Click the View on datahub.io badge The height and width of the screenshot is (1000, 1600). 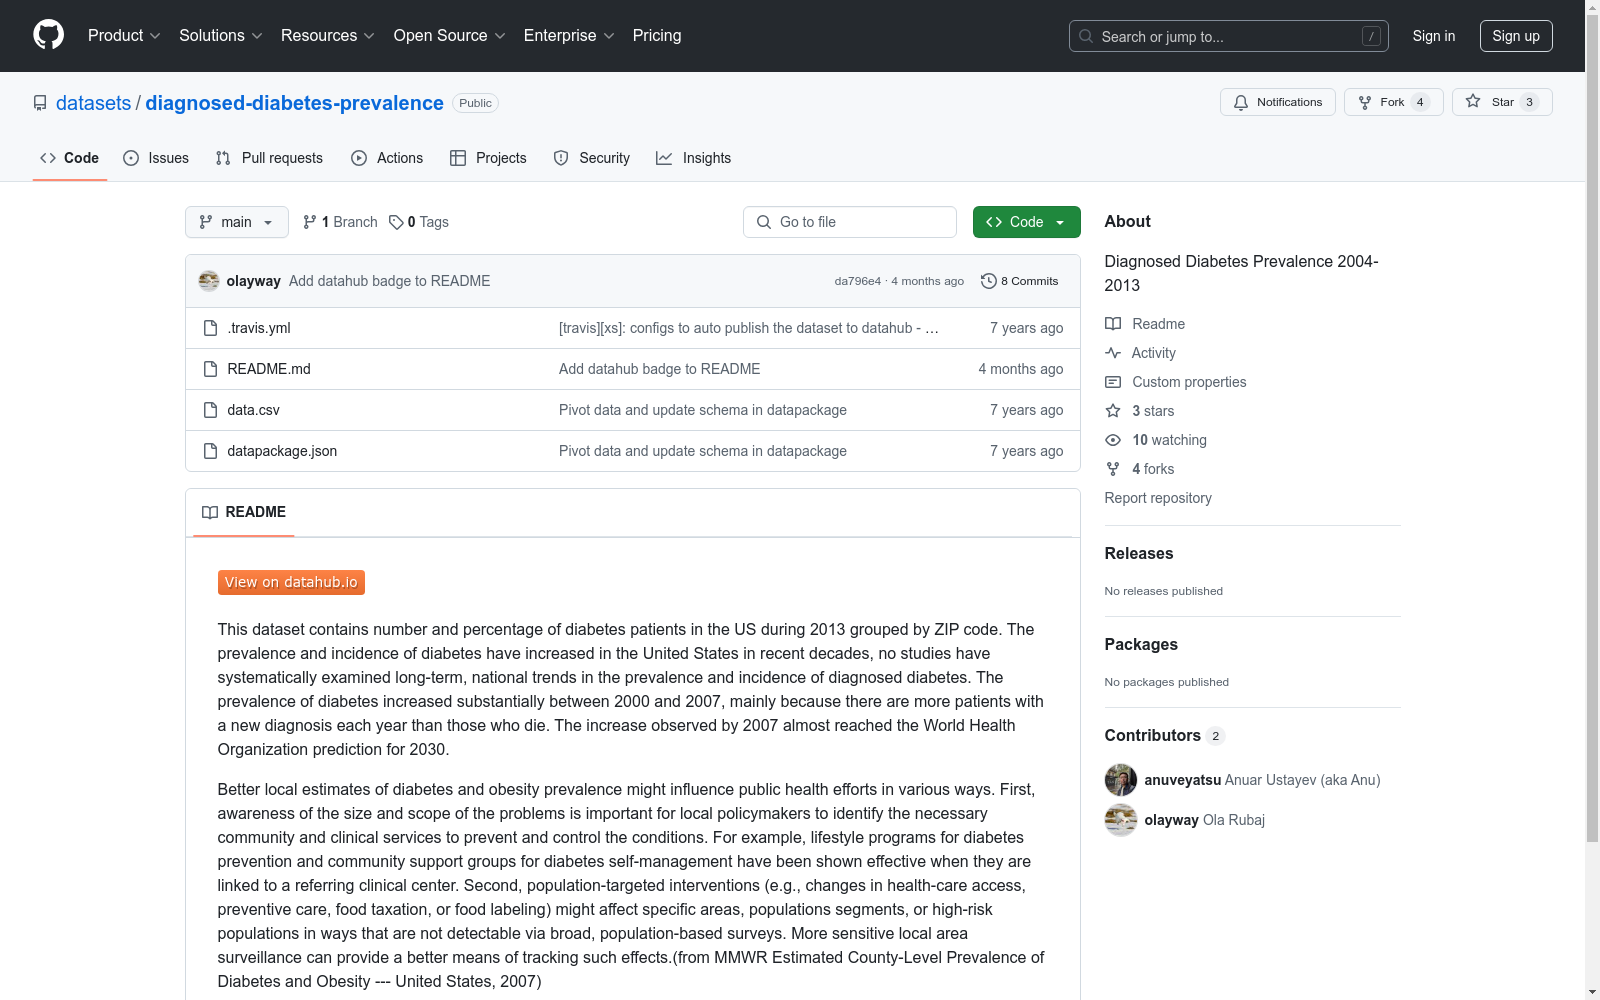(x=291, y=582)
